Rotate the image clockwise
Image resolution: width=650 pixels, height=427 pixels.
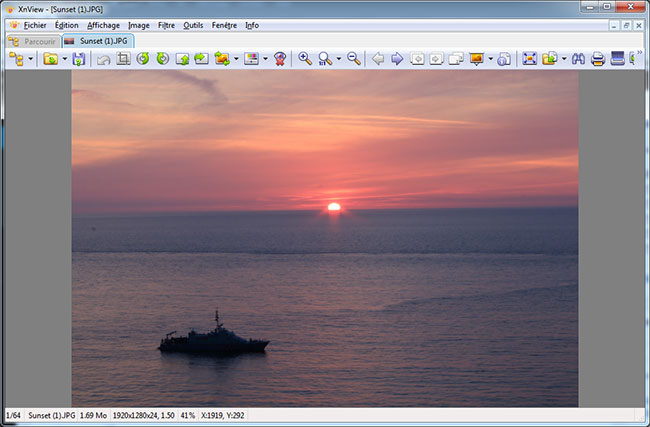click(162, 60)
